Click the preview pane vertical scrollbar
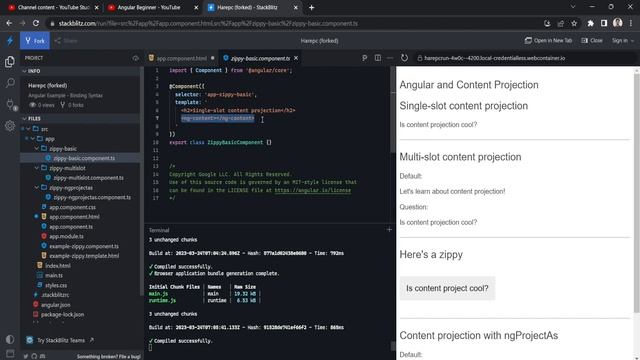 click(x=637, y=192)
